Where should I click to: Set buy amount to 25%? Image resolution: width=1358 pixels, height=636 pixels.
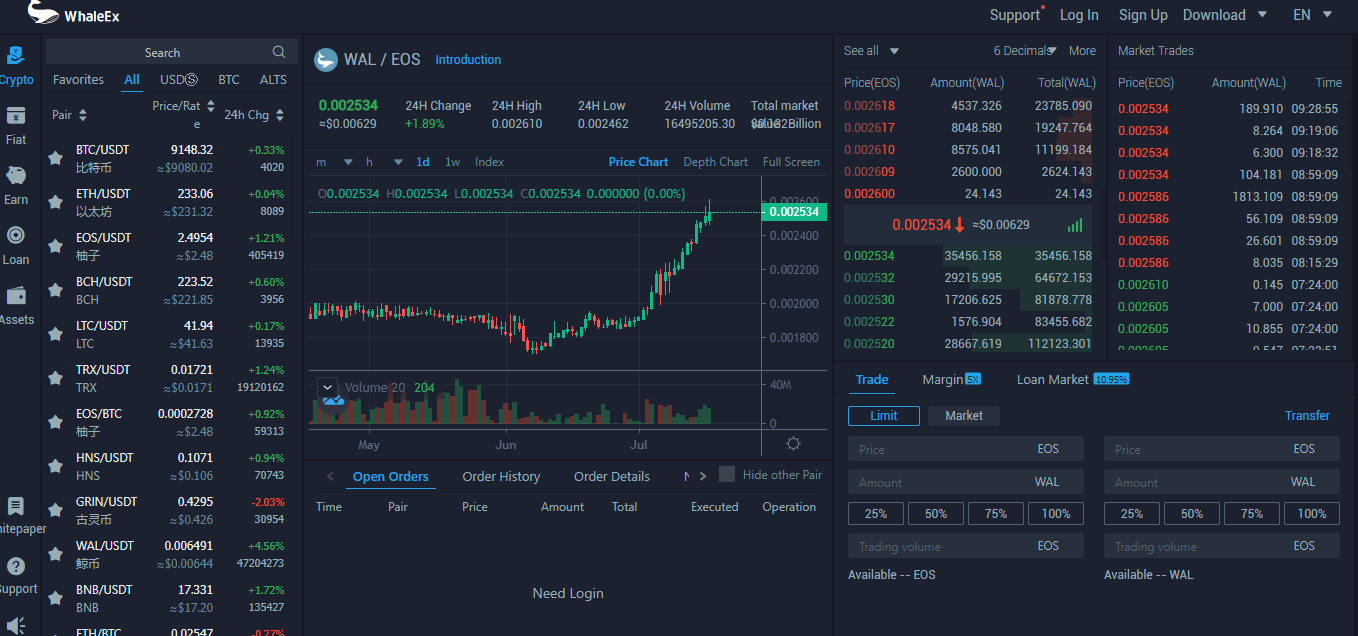876,514
